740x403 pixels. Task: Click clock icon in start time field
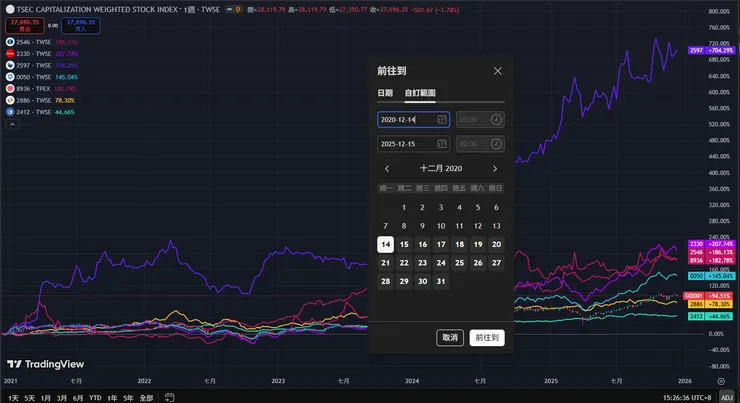click(496, 119)
